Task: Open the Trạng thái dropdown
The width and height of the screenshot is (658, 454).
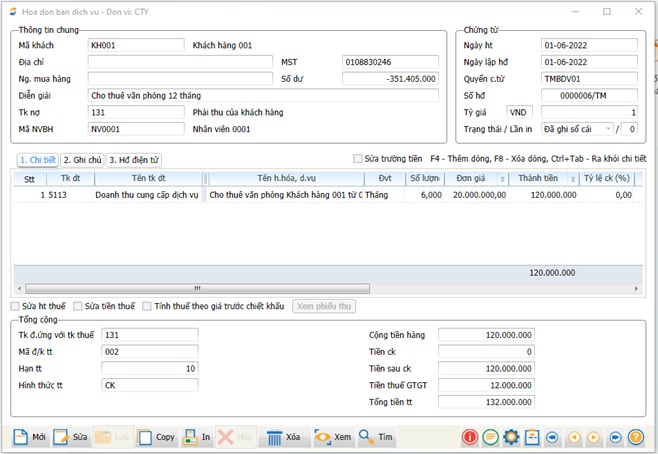Action: pyautogui.click(x=609, y=129)
